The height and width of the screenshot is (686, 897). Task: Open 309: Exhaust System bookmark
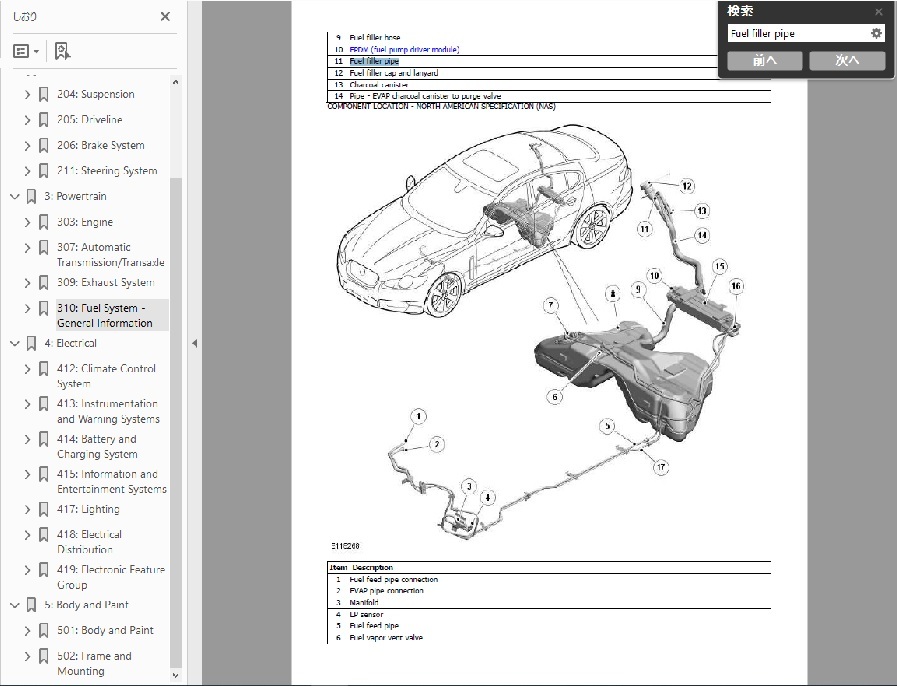[x=106, y=283]
